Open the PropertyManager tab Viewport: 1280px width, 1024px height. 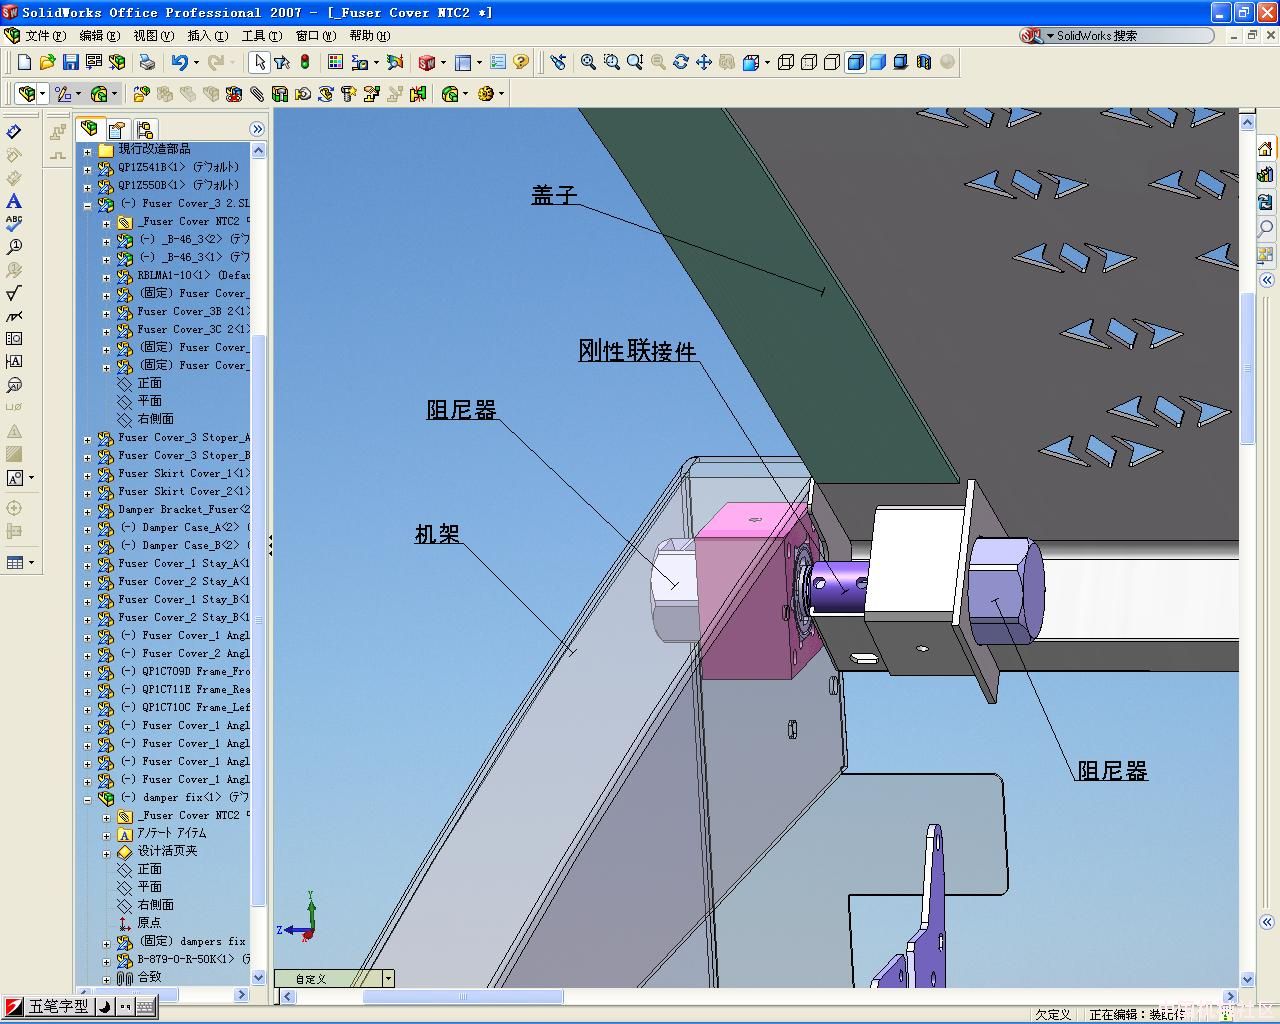tap(117, 129)
